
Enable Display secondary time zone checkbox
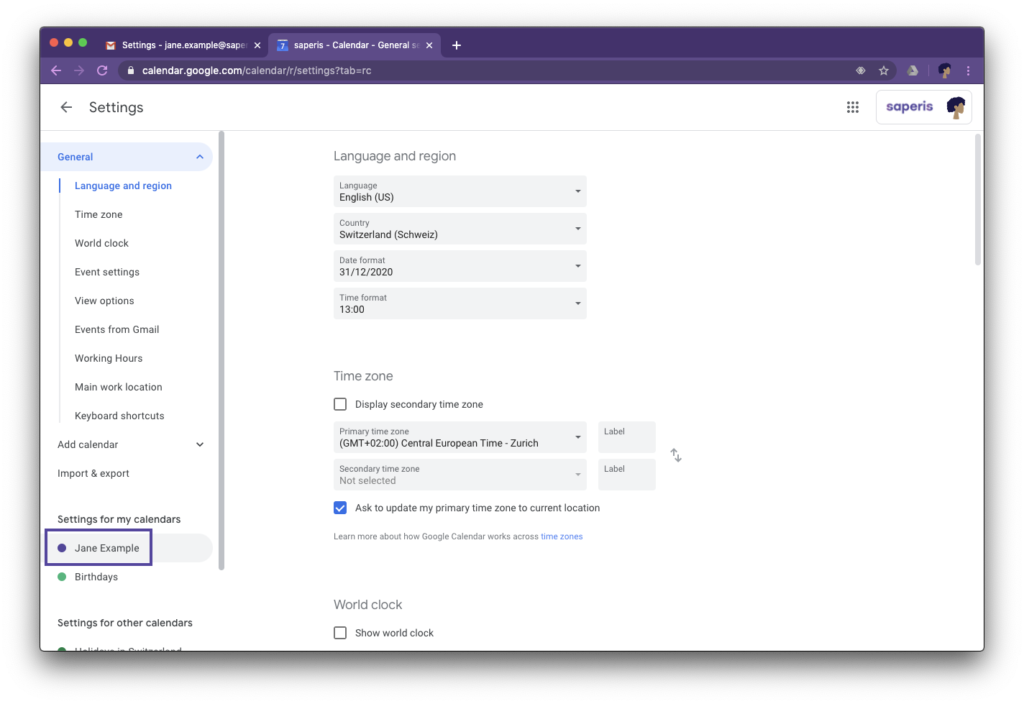pyautogui.click(x=340, y=404)
